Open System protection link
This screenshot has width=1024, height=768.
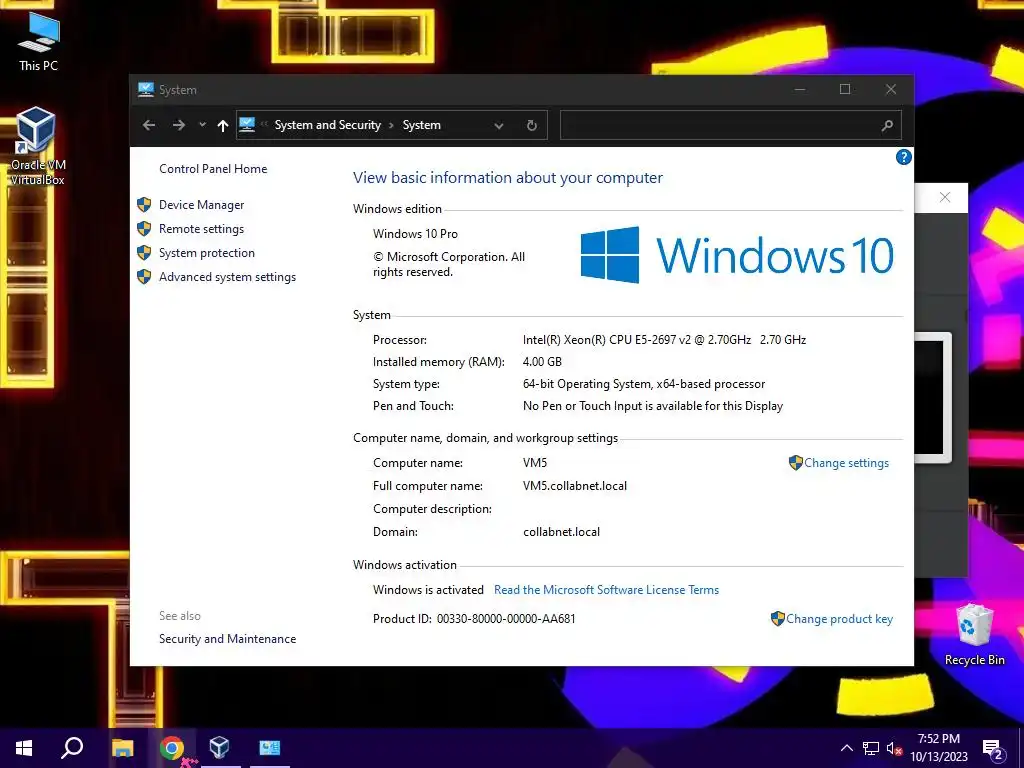206,253
